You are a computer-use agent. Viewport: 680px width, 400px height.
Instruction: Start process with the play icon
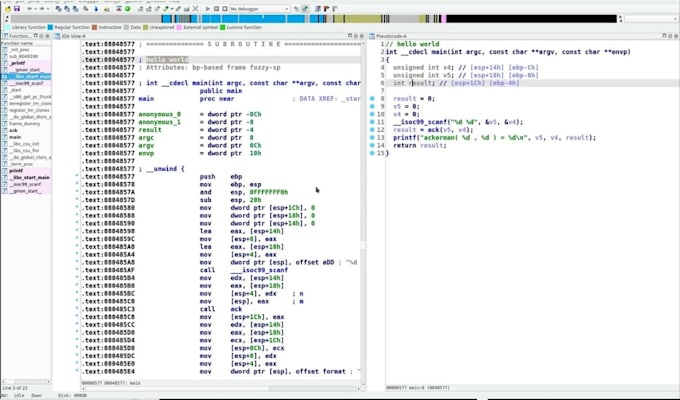[208, 9]
